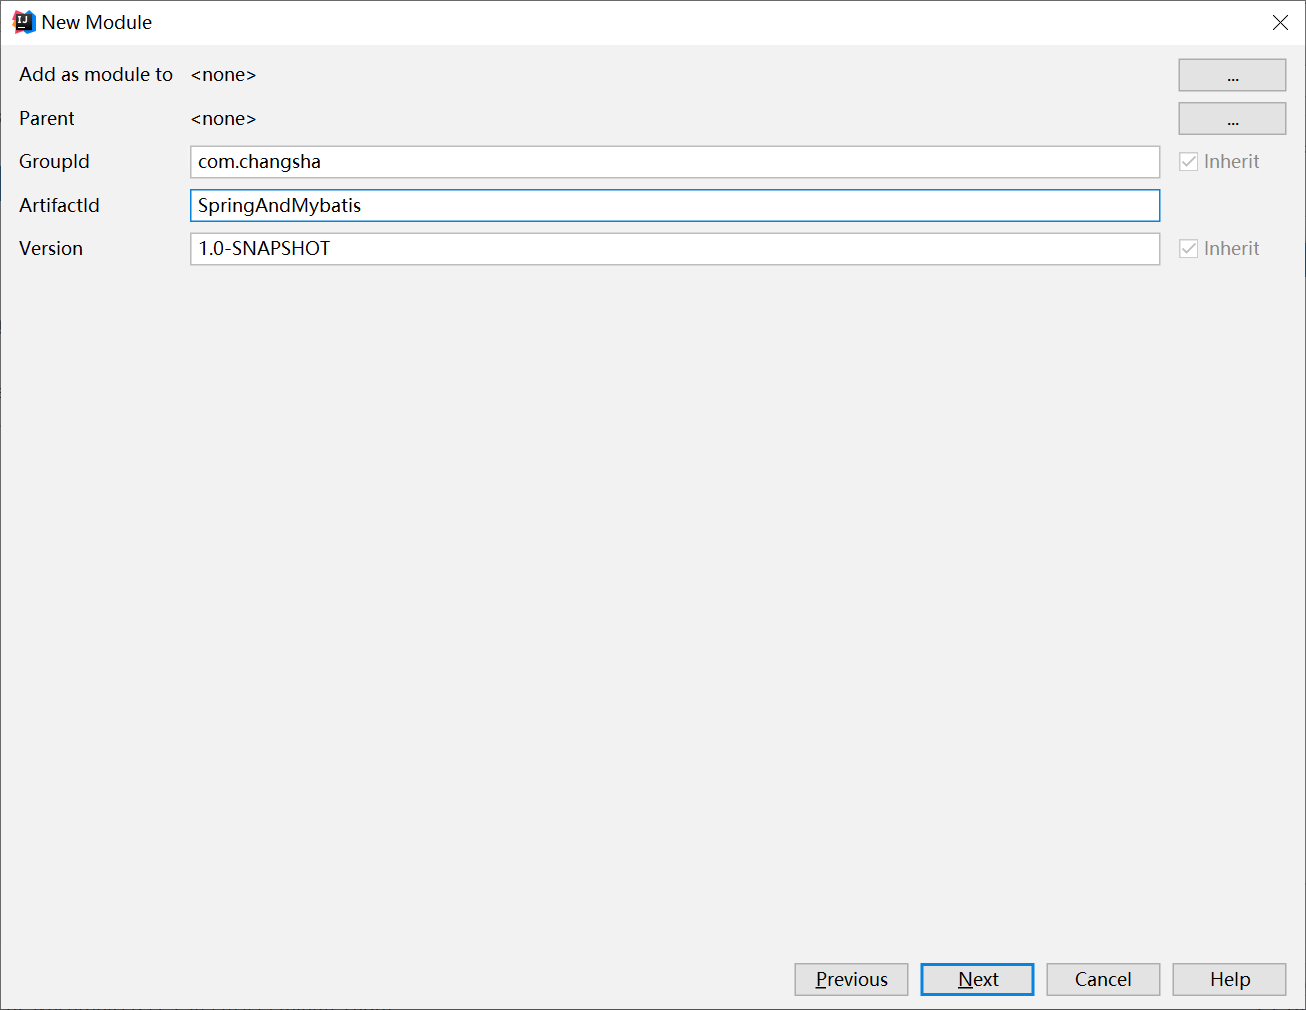The width and height of the screenshot is (1306, 1010).
Task: Open browse button for Parent
Action: 1232,118
